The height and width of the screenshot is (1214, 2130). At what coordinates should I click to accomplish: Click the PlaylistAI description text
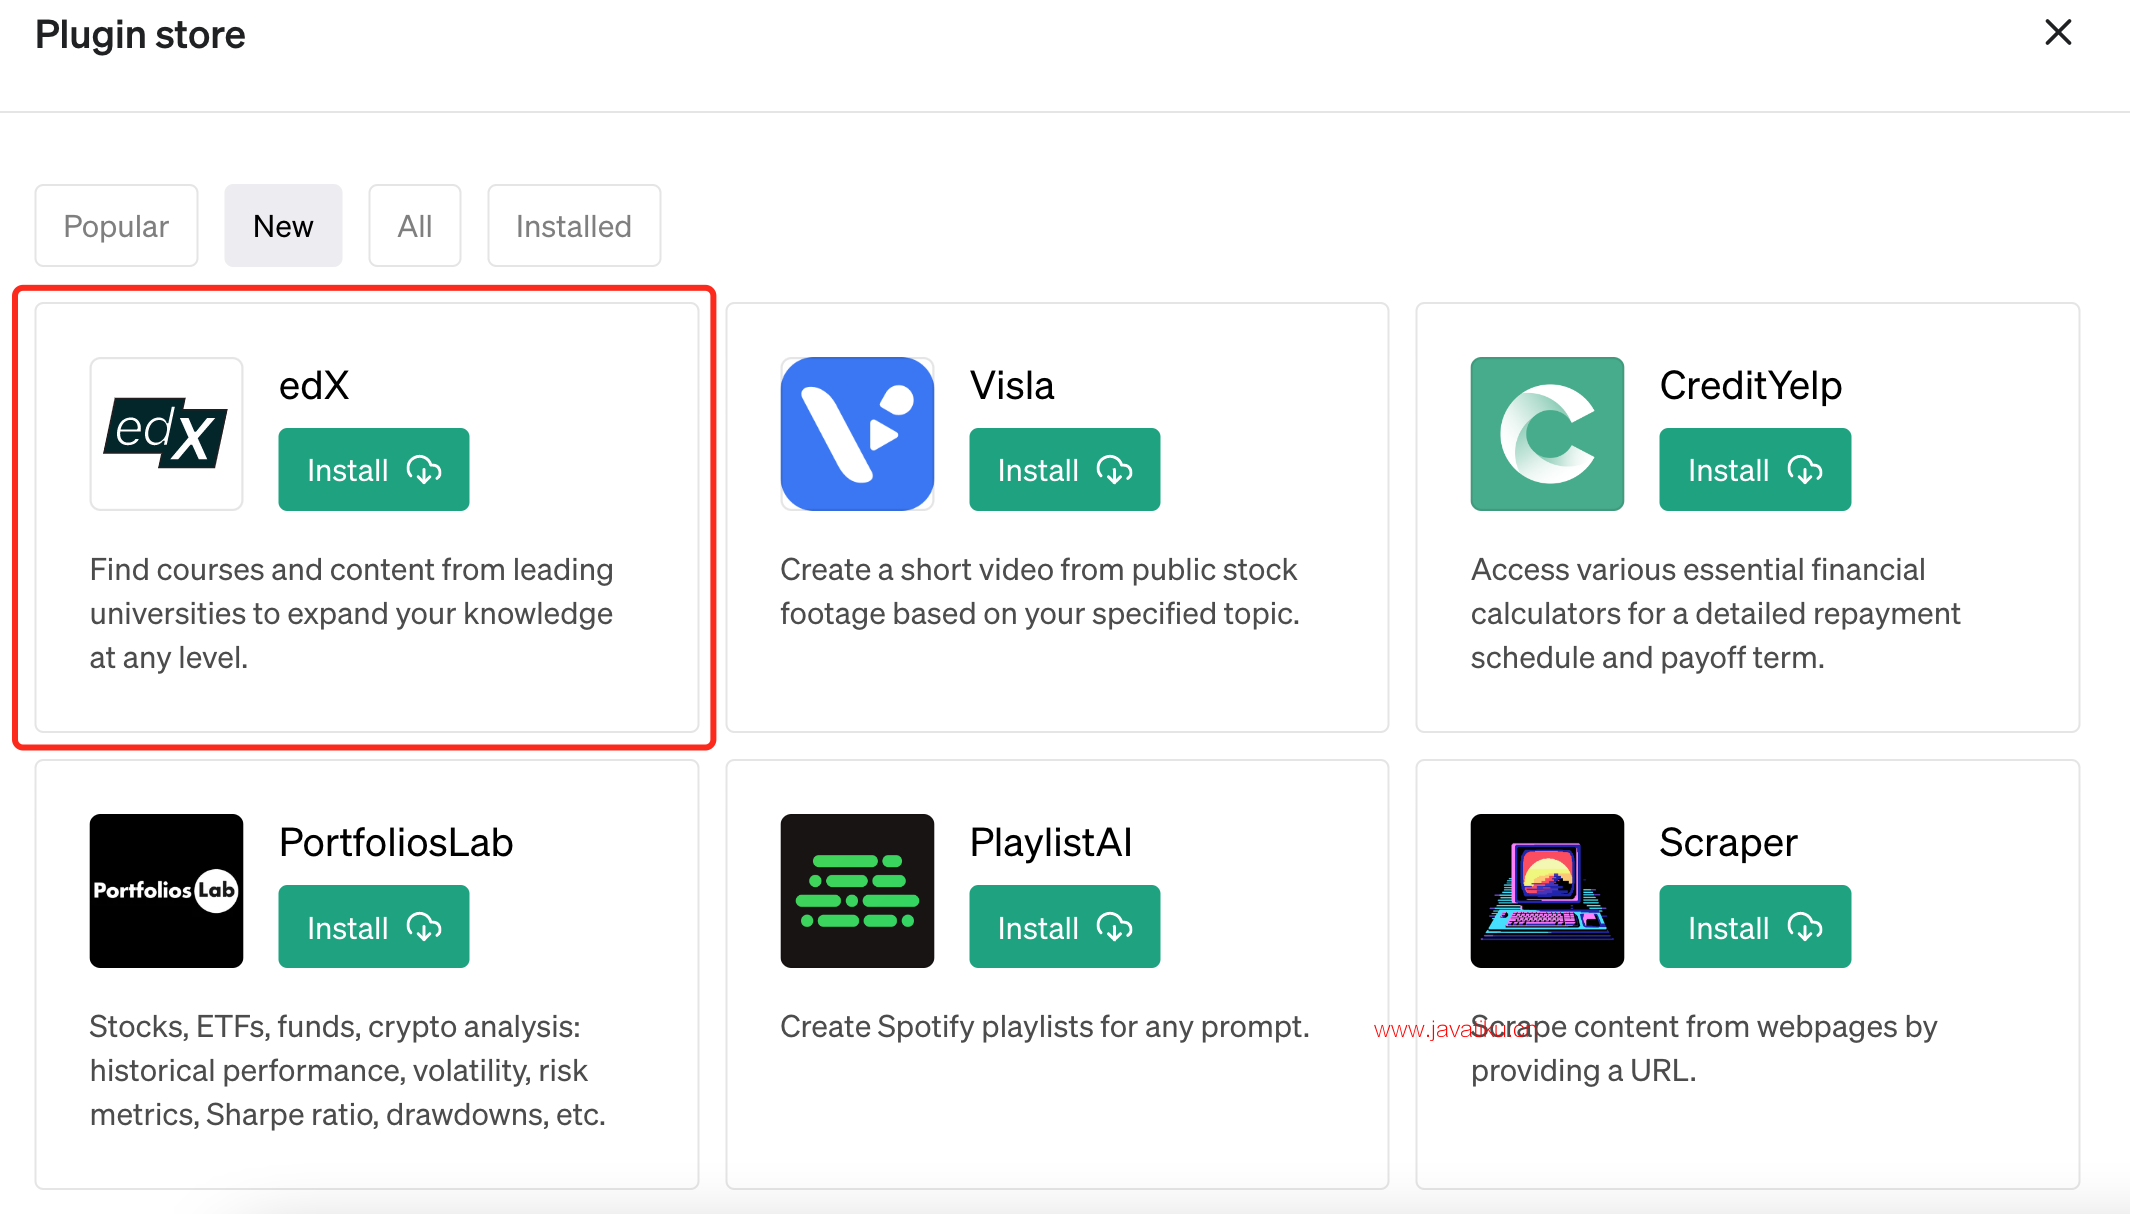(x=1045, y=1027)
